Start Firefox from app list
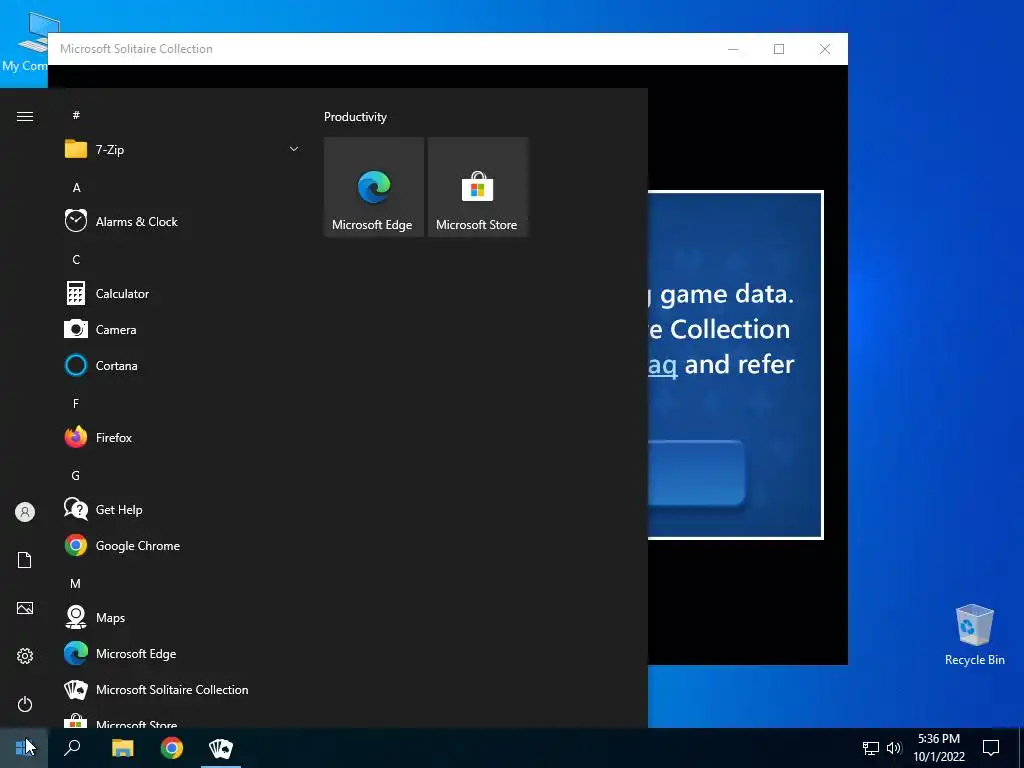The image size is (1024, 768). 182,437
